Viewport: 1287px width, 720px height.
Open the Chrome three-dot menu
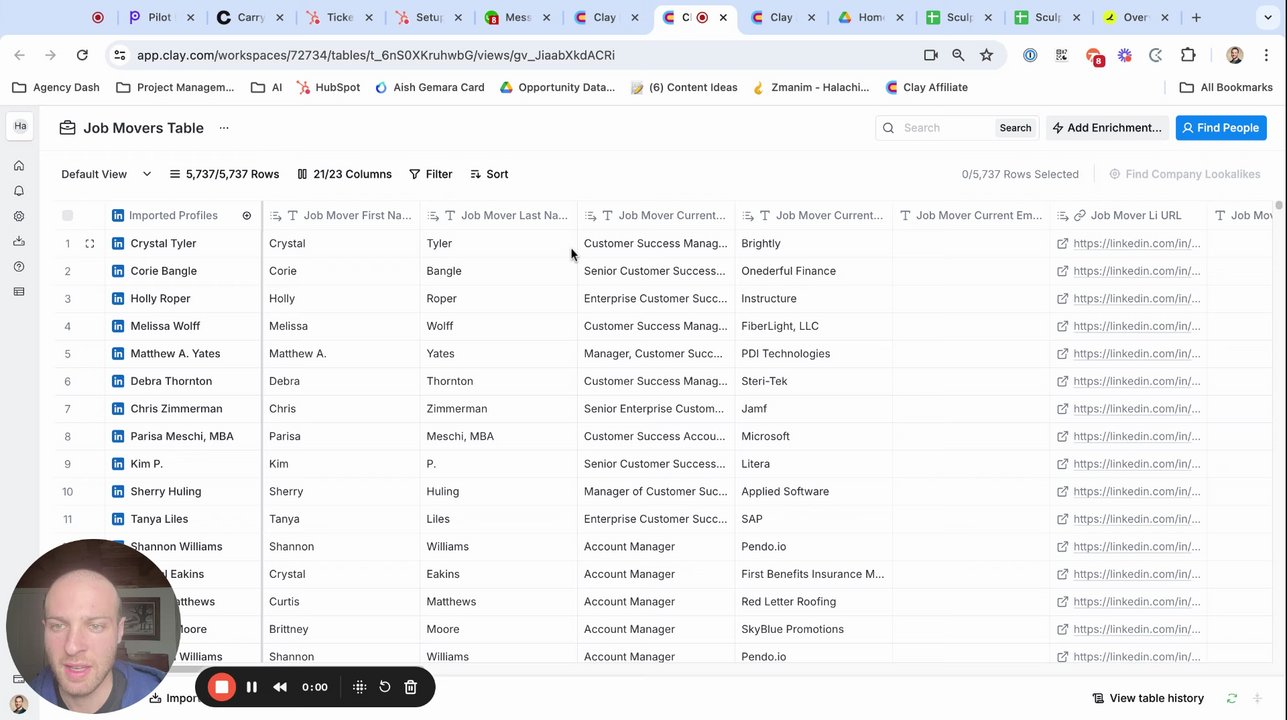point(1267,55)
